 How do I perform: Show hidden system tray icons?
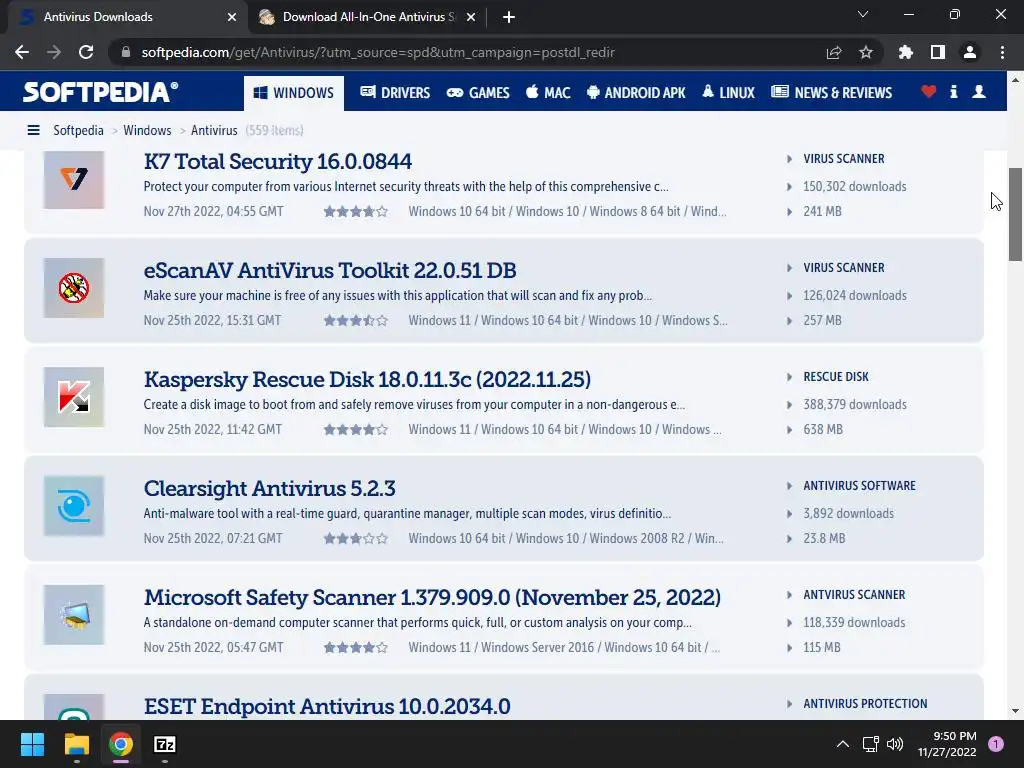point(843,744)
